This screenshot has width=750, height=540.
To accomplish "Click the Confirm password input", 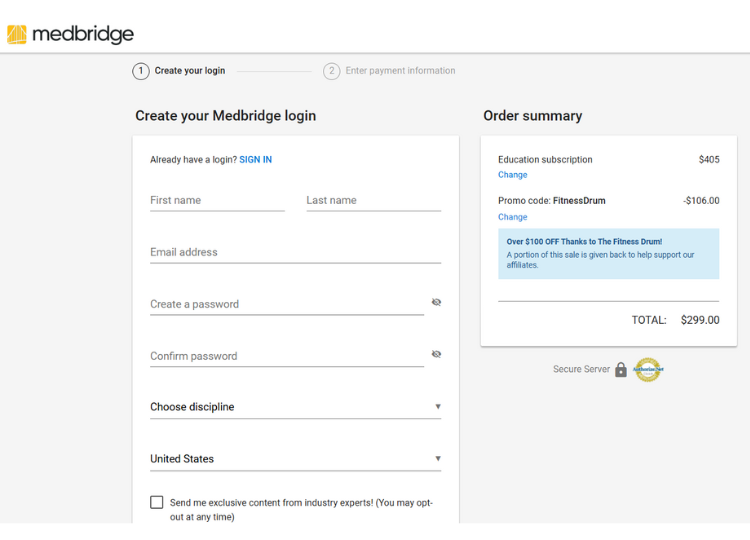I will [285, 356].
